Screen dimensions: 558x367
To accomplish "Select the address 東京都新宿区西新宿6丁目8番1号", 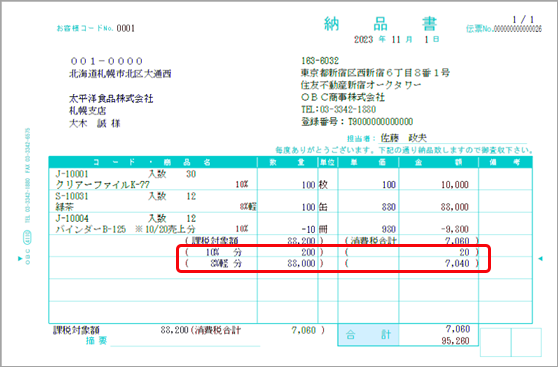I will pyautogui.click(x=375, y=73).
